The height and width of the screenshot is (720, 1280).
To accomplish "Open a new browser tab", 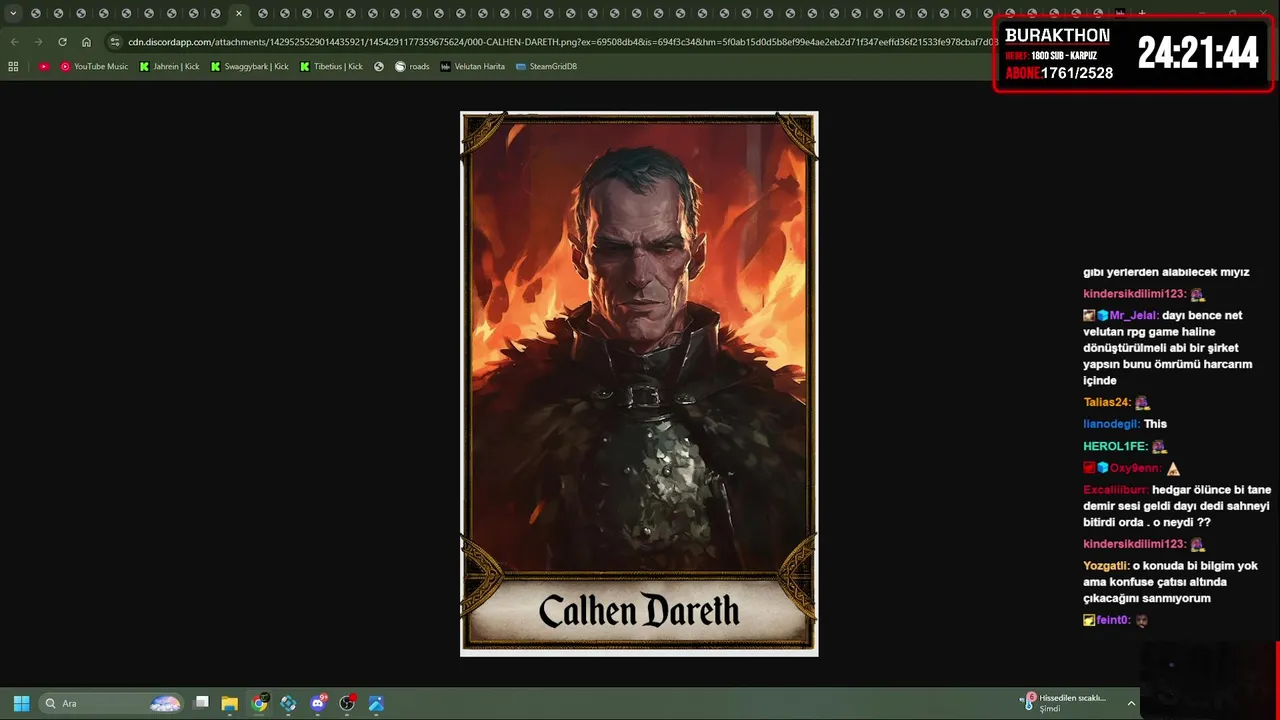I will [x=1142, y=14].
